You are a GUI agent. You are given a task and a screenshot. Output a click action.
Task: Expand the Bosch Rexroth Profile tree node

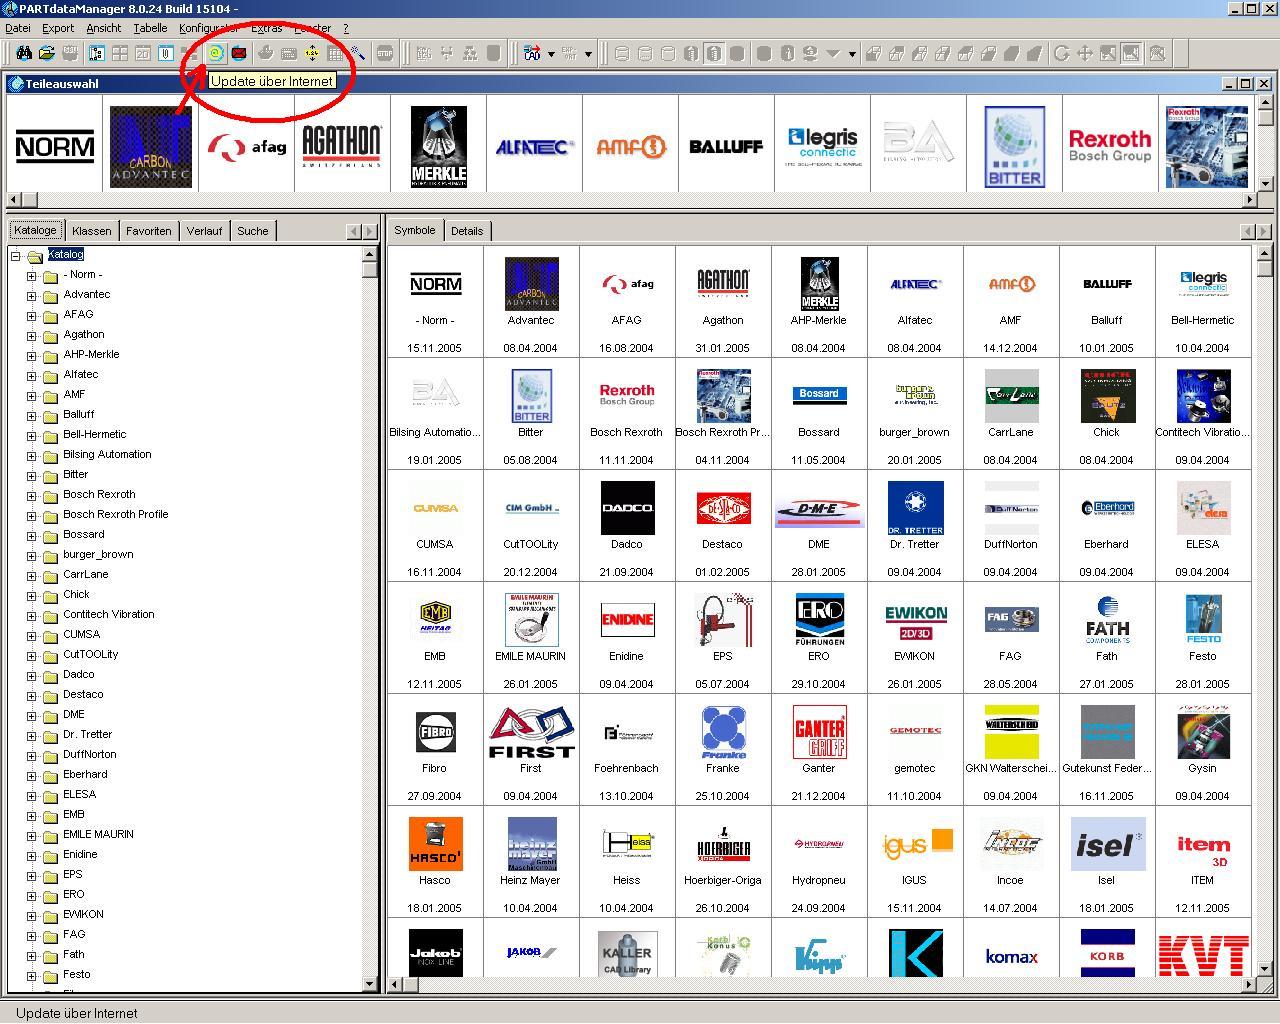tap(31, 516)
